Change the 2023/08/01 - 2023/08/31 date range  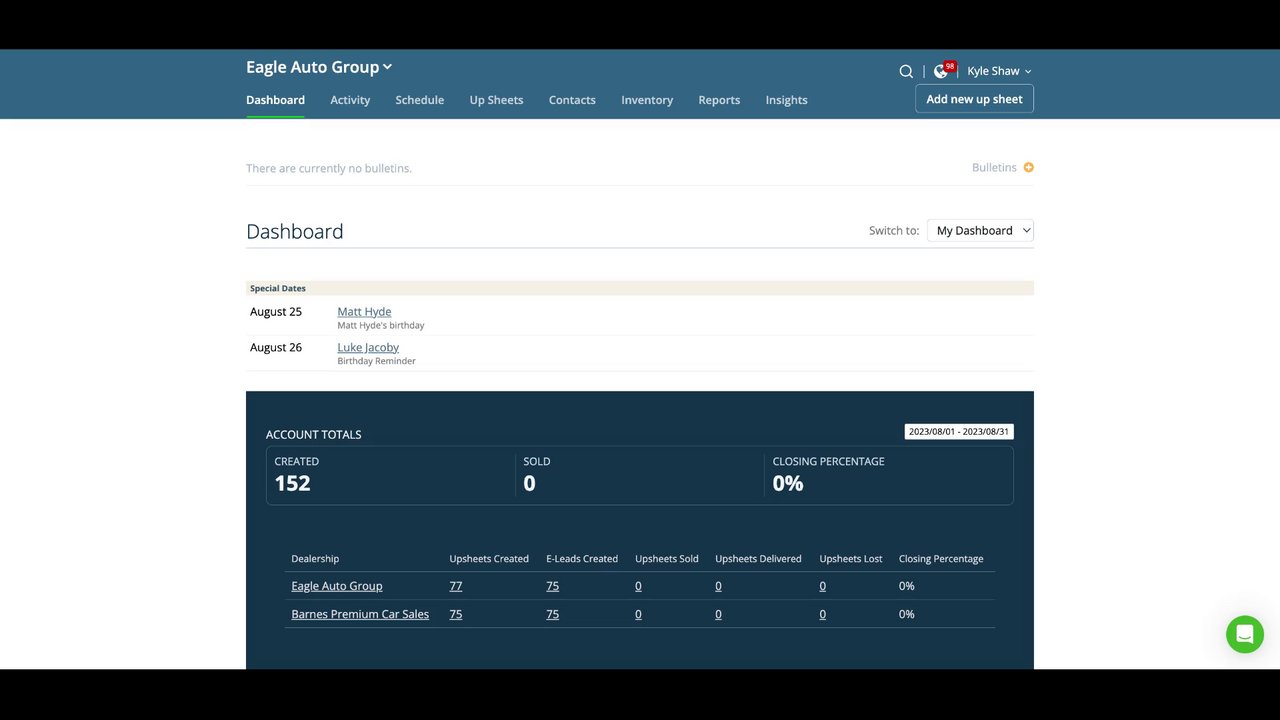(959, 432)
